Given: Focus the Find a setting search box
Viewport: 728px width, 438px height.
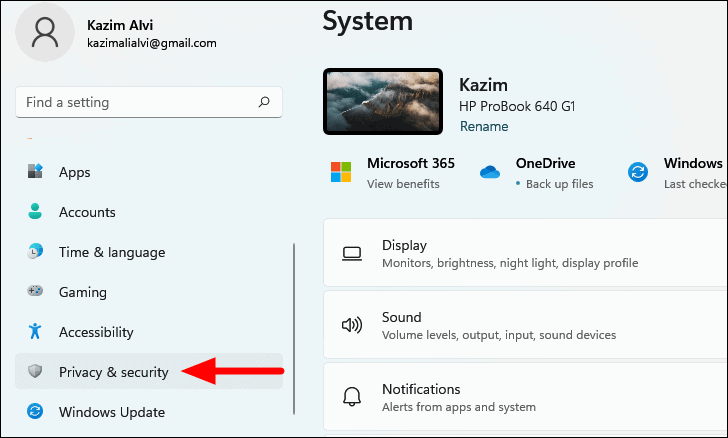Looking at the screenshot, I should point(149,102).
